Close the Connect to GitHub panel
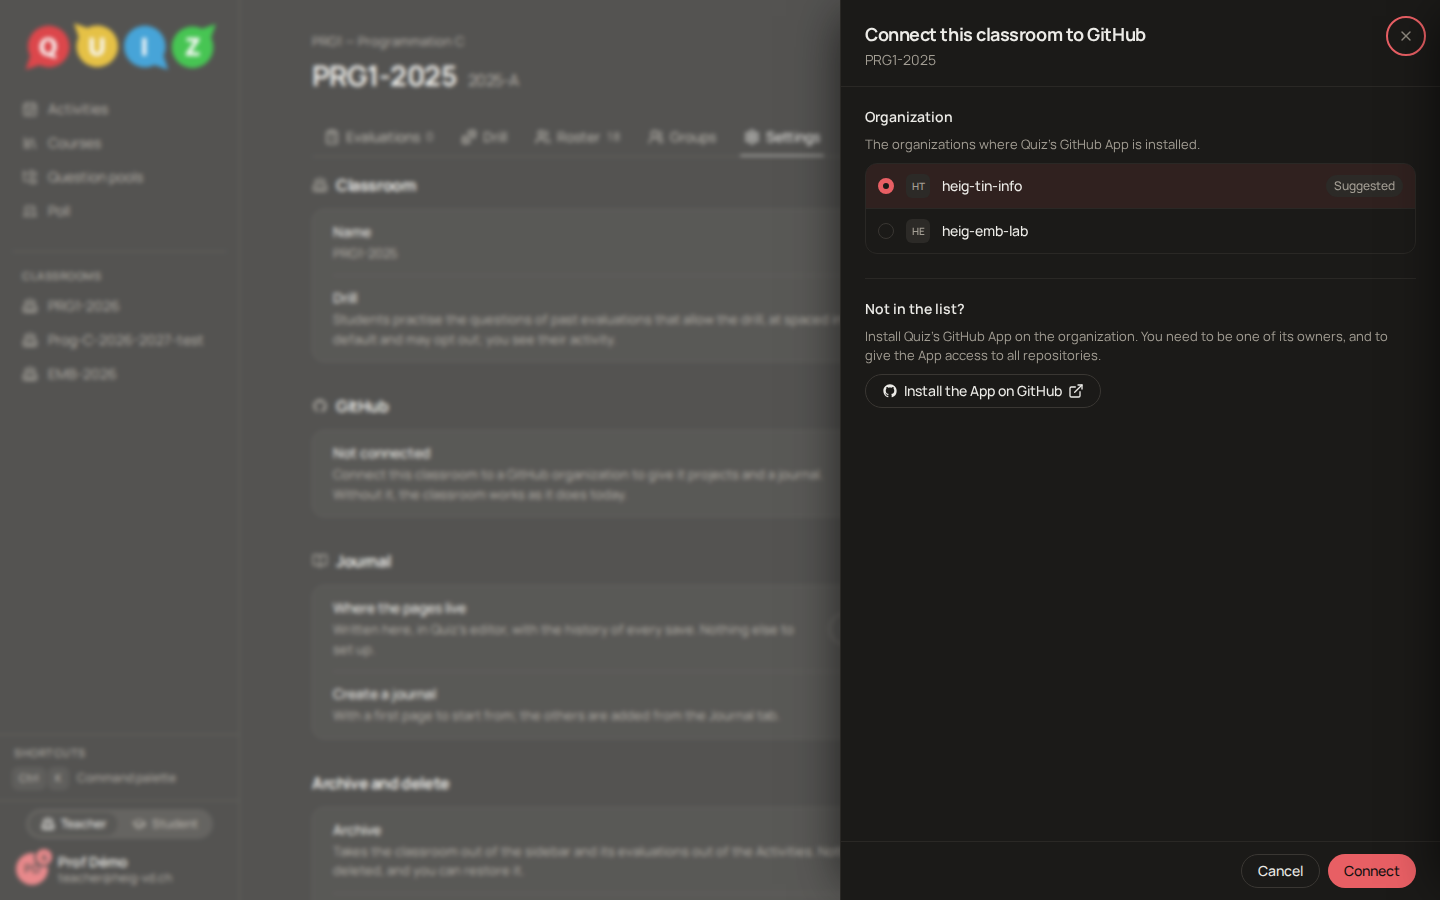 (x=1405, y=36)
